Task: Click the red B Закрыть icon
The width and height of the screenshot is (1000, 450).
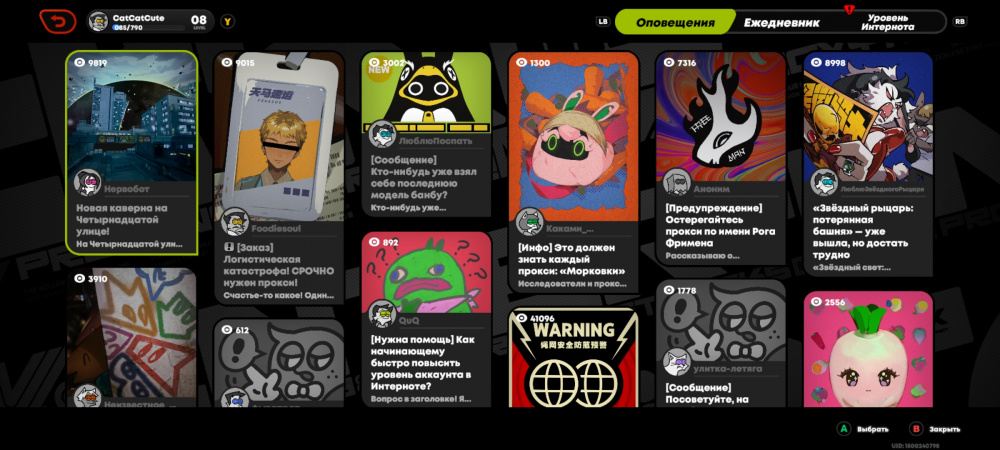Action: point(916,429)
